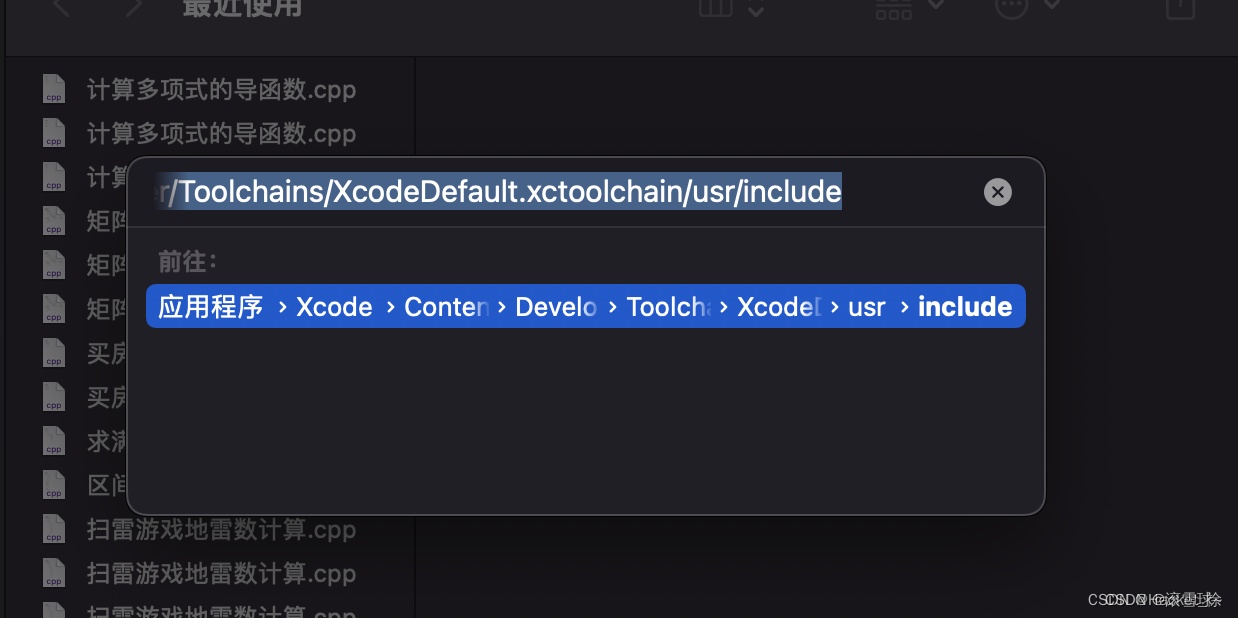Expand the view mode chevron dropdown
This screenshot has height=618, width=1238.
[756, 10]
